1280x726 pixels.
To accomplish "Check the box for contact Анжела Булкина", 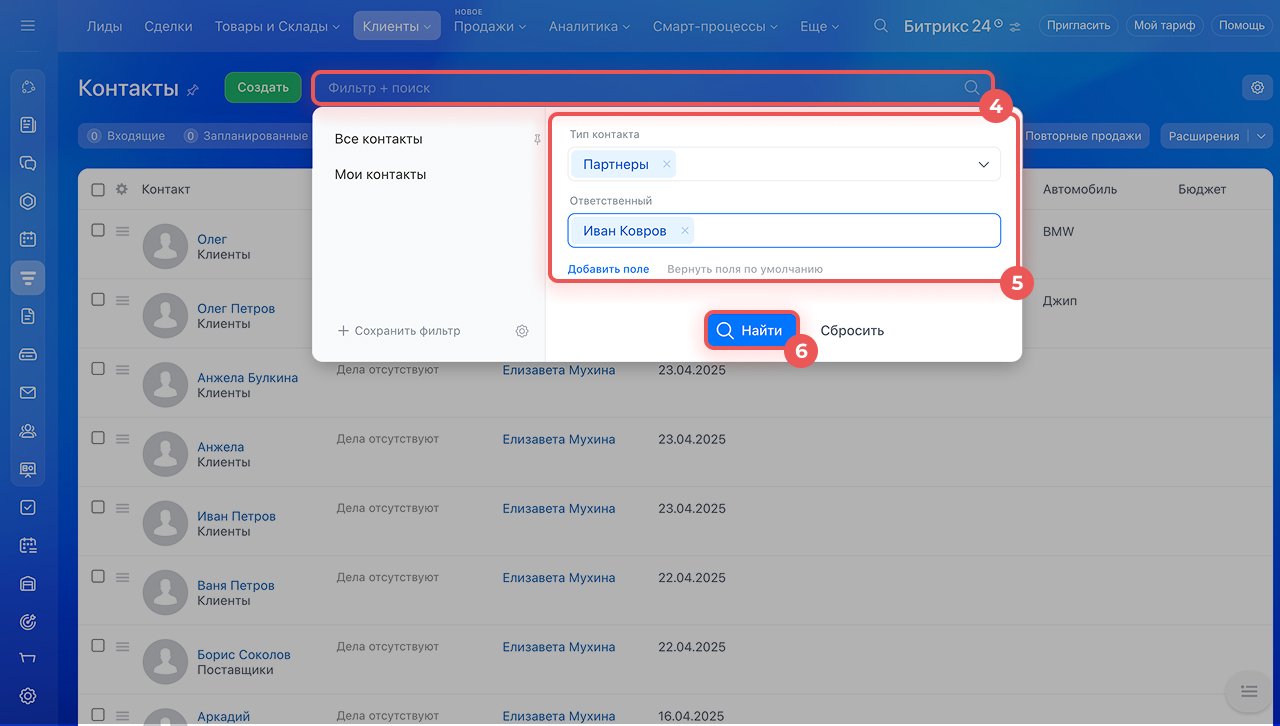I will (98, 368).
